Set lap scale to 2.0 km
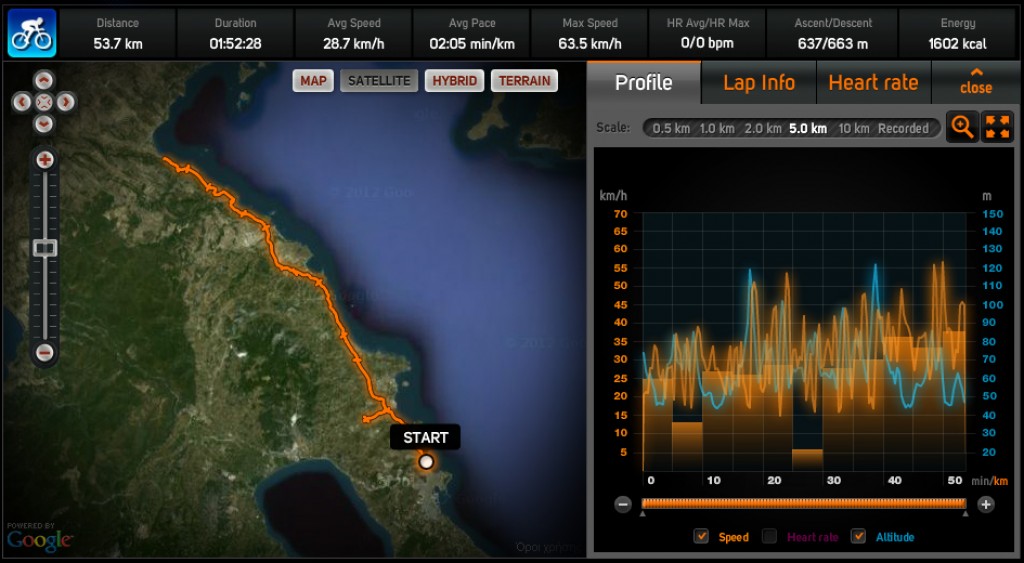The height and width of the screenshot is (563, 1024). [x=763, y=129]
